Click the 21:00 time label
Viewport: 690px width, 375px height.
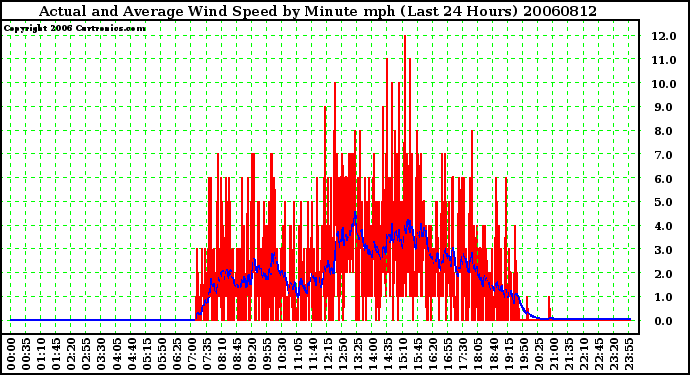tap(554, 355)
